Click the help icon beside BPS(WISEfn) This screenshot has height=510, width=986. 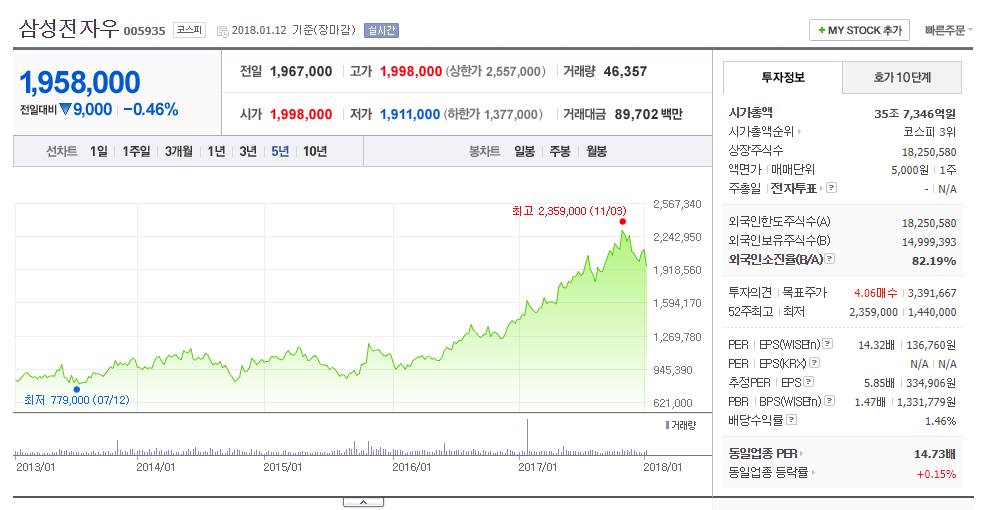click(x=829, y=400)
